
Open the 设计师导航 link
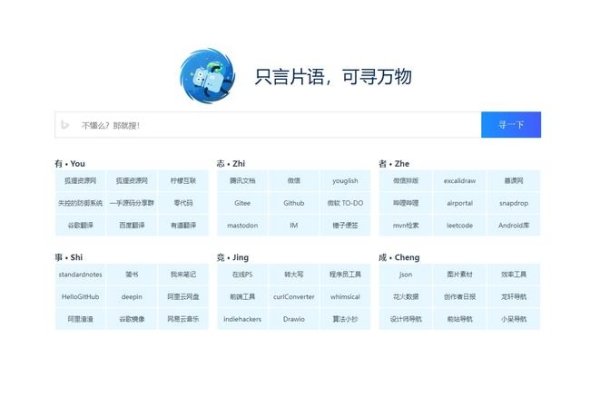pos(406,319)
